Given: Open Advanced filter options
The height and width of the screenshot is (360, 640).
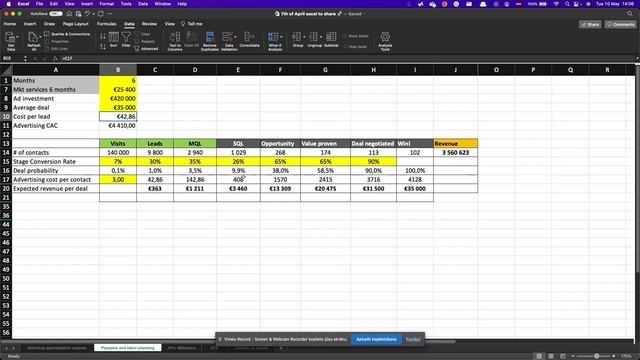Looking at the screenshot, I should click(146, 49).
